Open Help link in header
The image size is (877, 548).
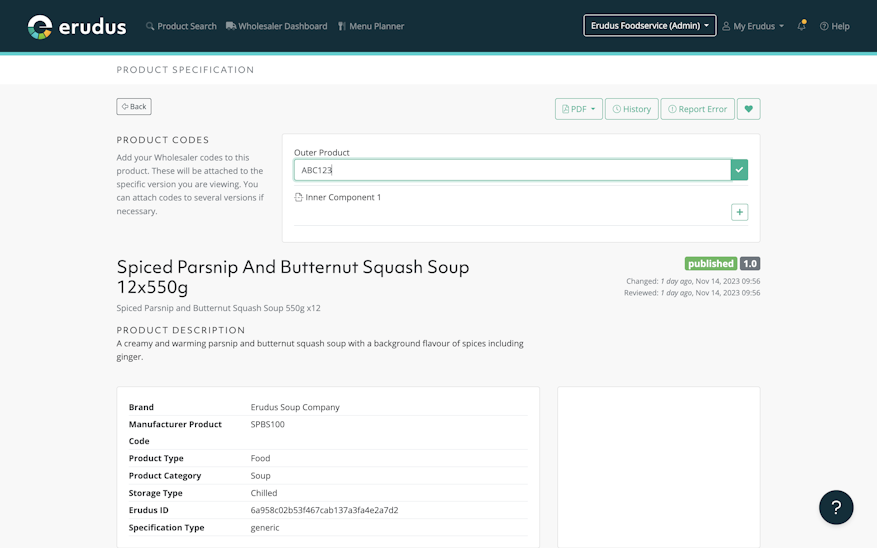tap(834, 26)
